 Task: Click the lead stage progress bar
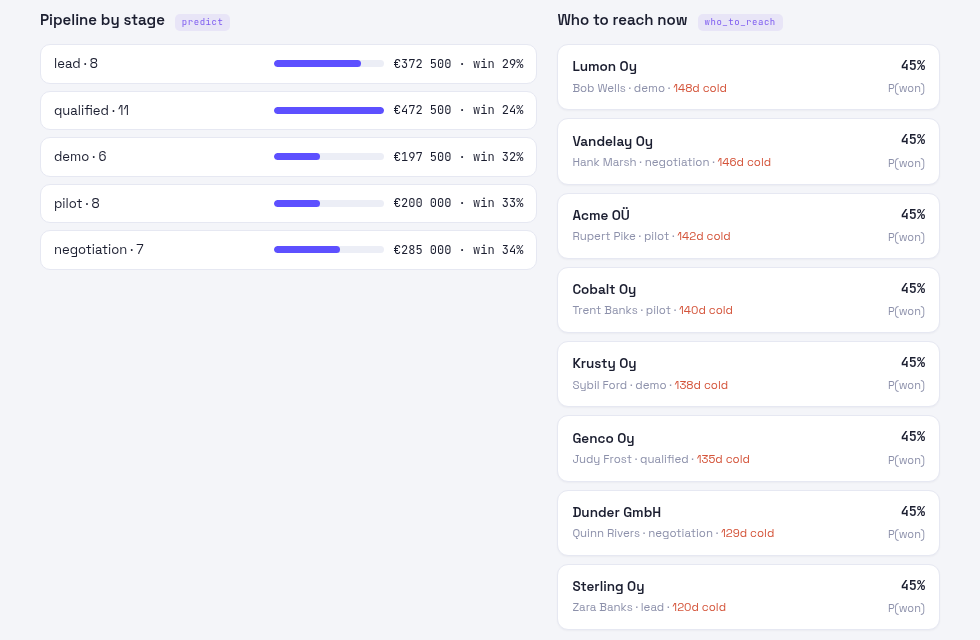click(329, 64)
